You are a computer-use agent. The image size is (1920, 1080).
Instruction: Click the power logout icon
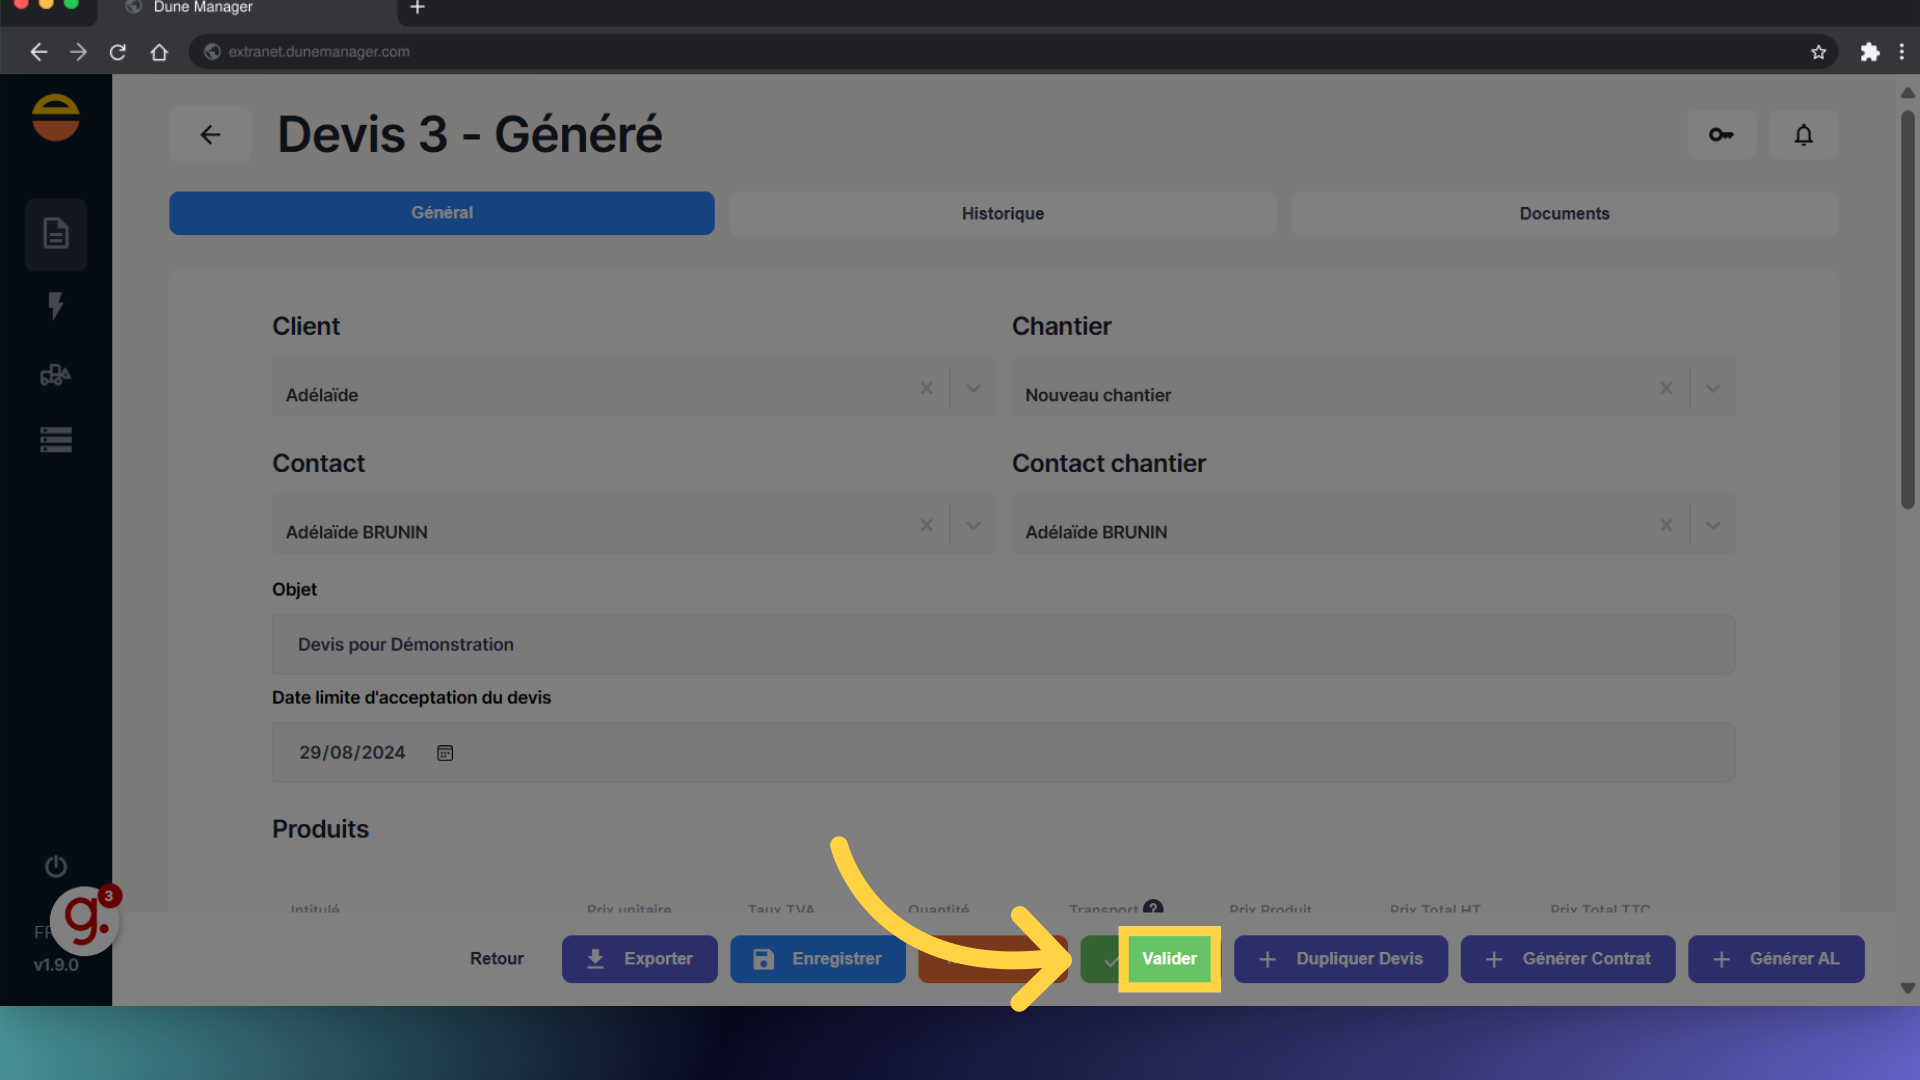56,866
